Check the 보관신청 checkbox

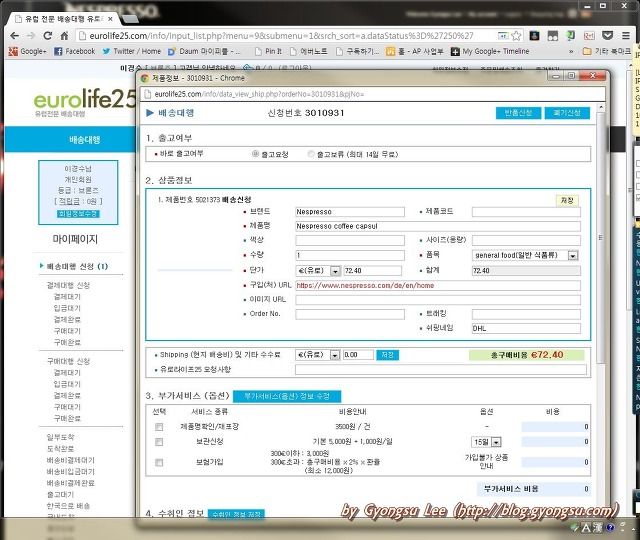(159, 442)
